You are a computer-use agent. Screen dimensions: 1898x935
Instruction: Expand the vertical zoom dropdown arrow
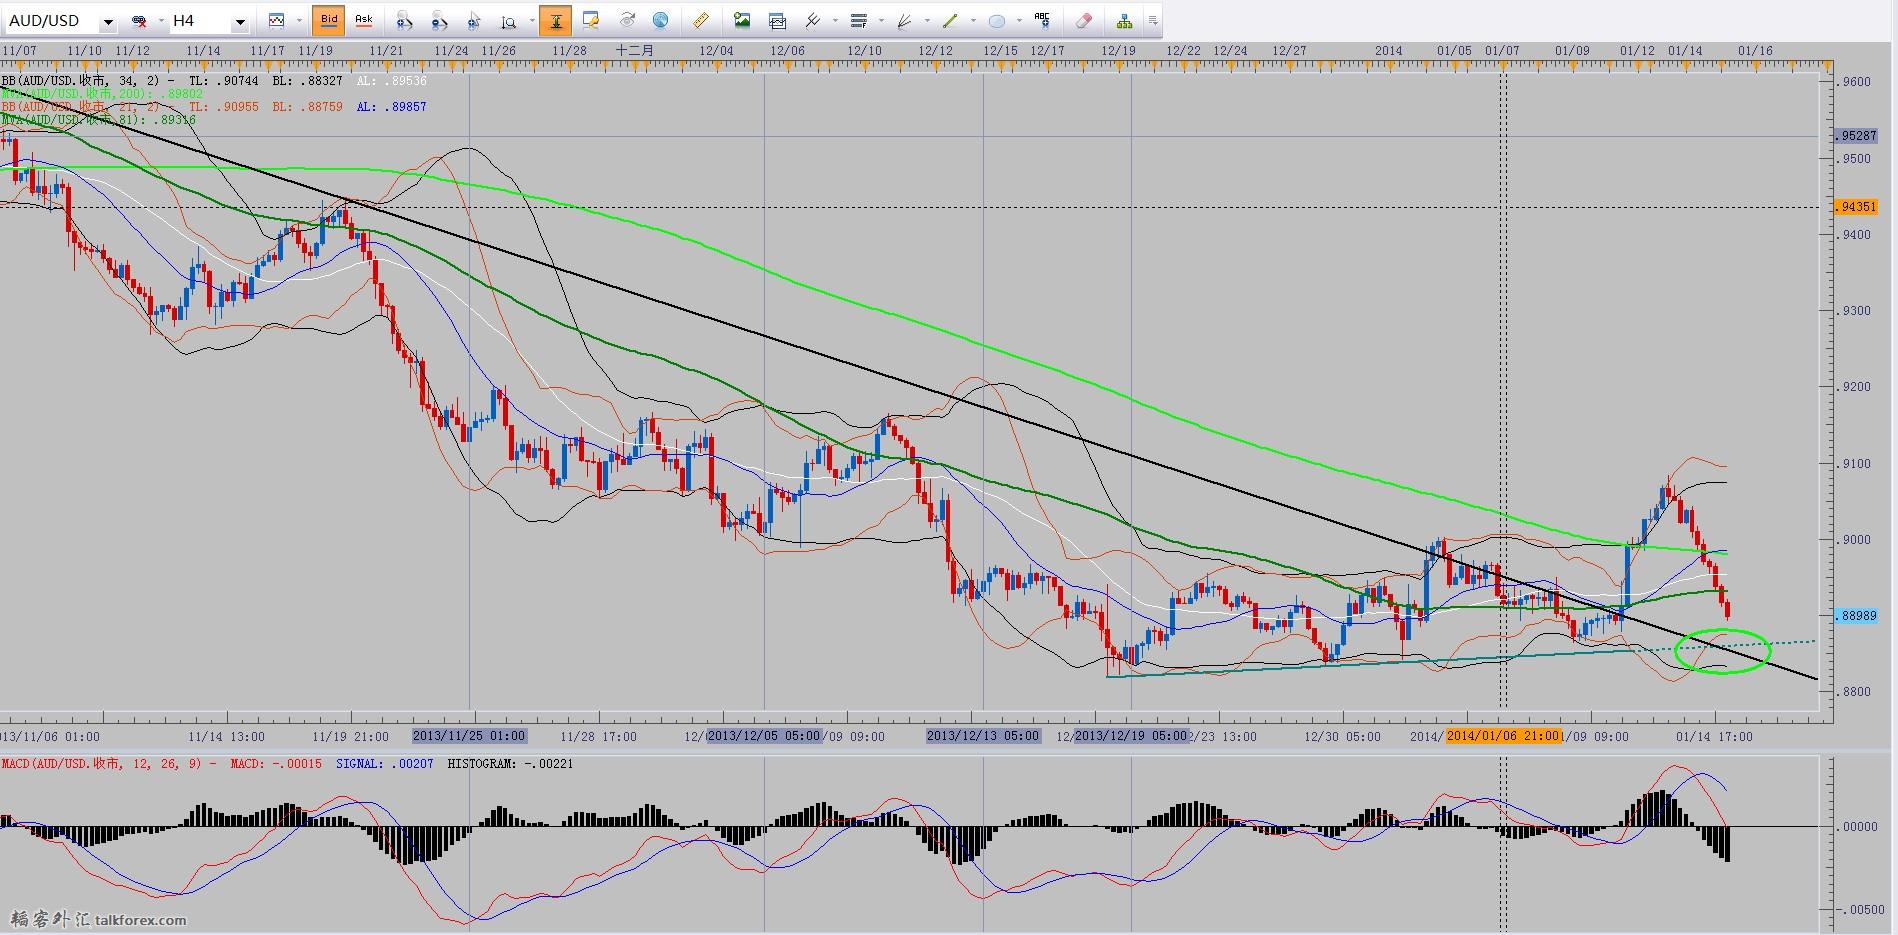pos(532,20)
